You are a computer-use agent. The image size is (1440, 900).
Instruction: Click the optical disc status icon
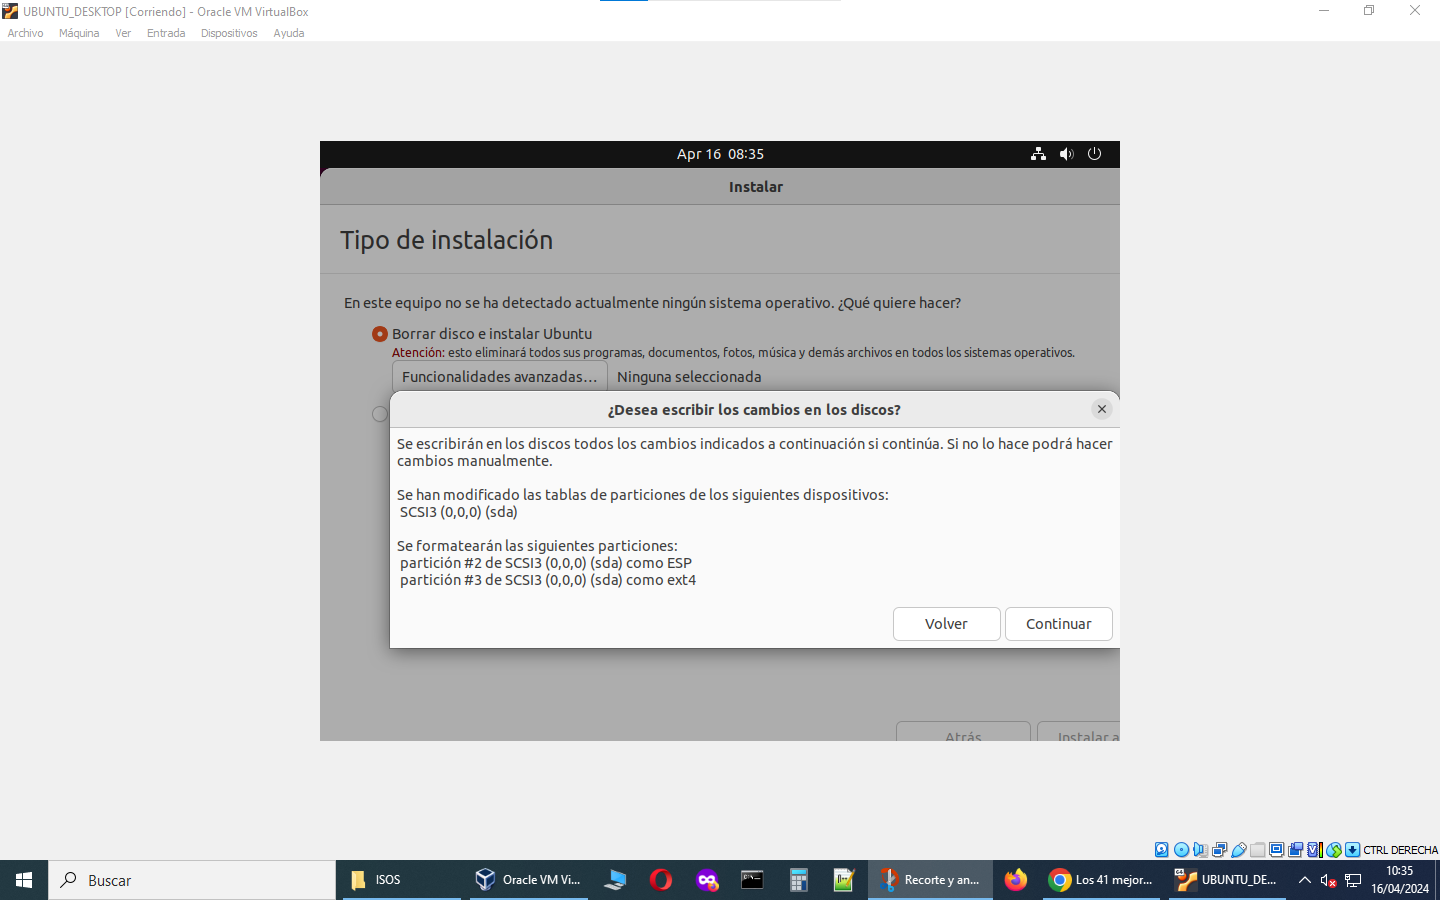pos(1181,850)
